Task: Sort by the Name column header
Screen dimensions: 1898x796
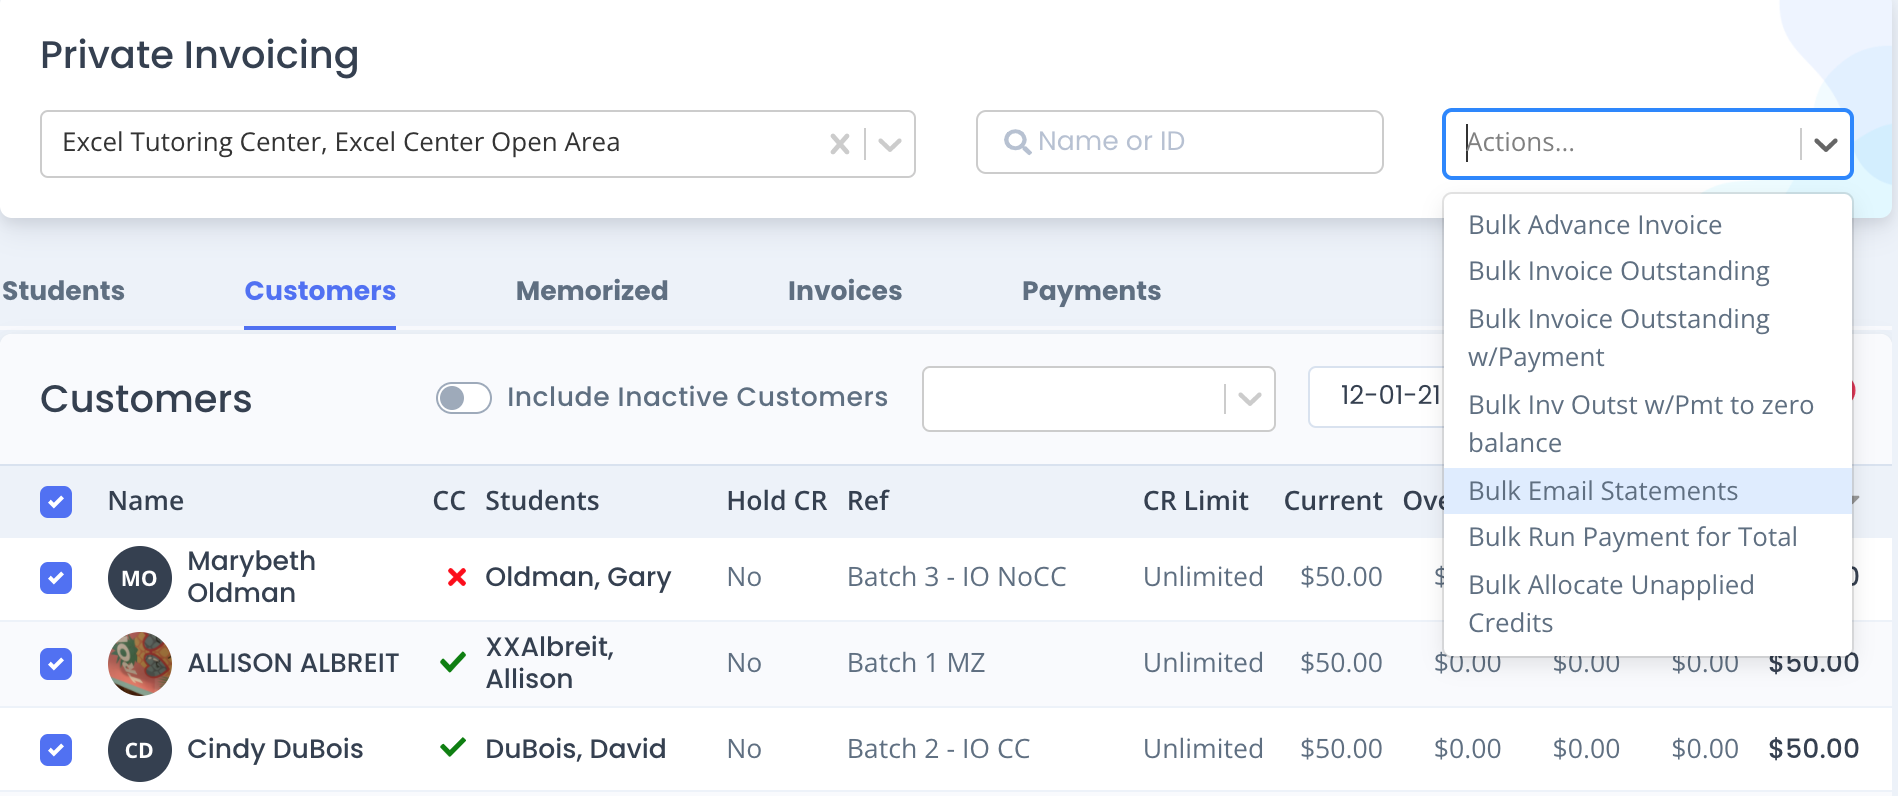Action: 145,501
